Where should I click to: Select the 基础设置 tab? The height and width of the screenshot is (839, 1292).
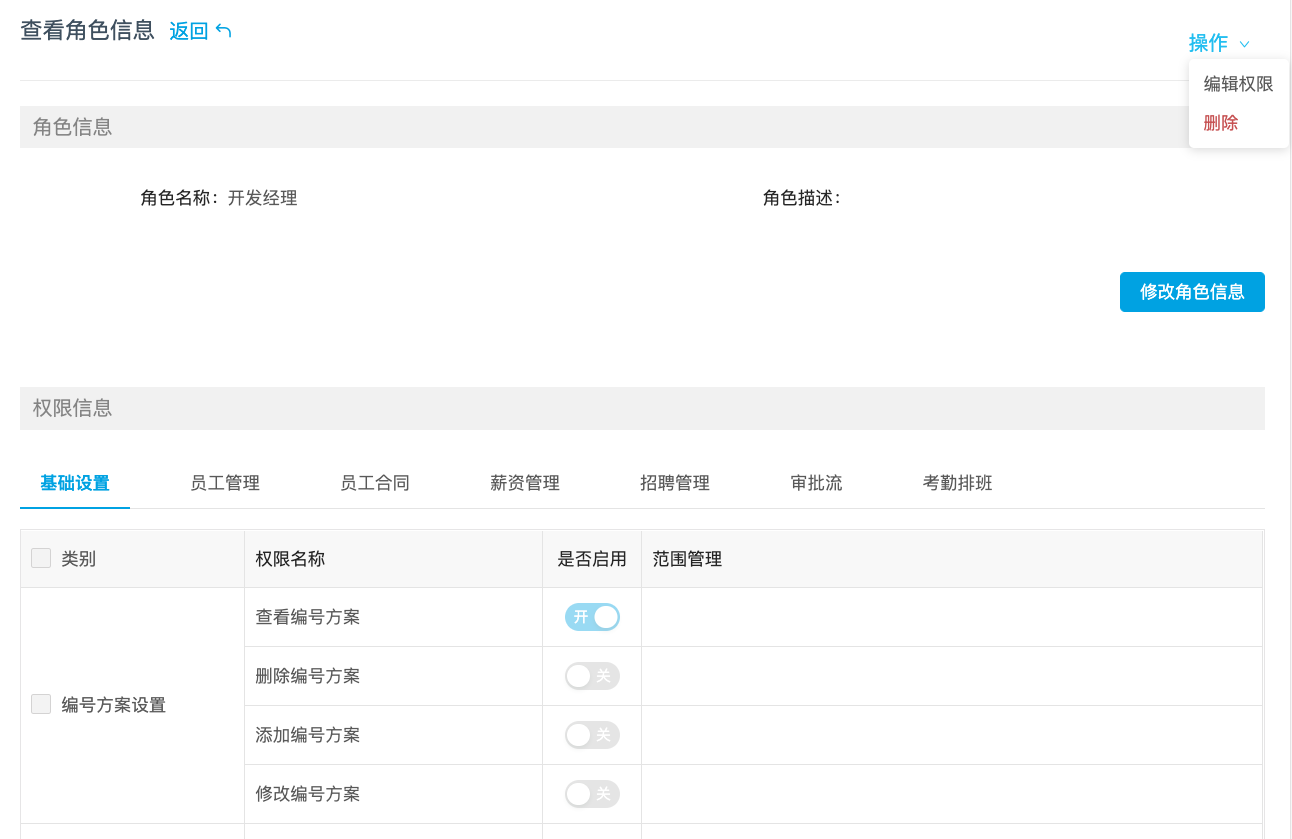[75, 483]
